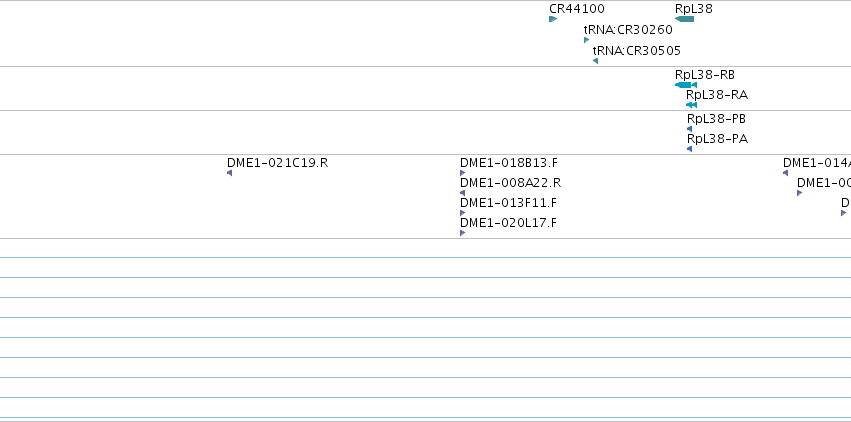Image resolution: width=851 pixels, height=422 pixels.
Task: Click the RpL38-RB transcript glyph
Action: point(686,85)
